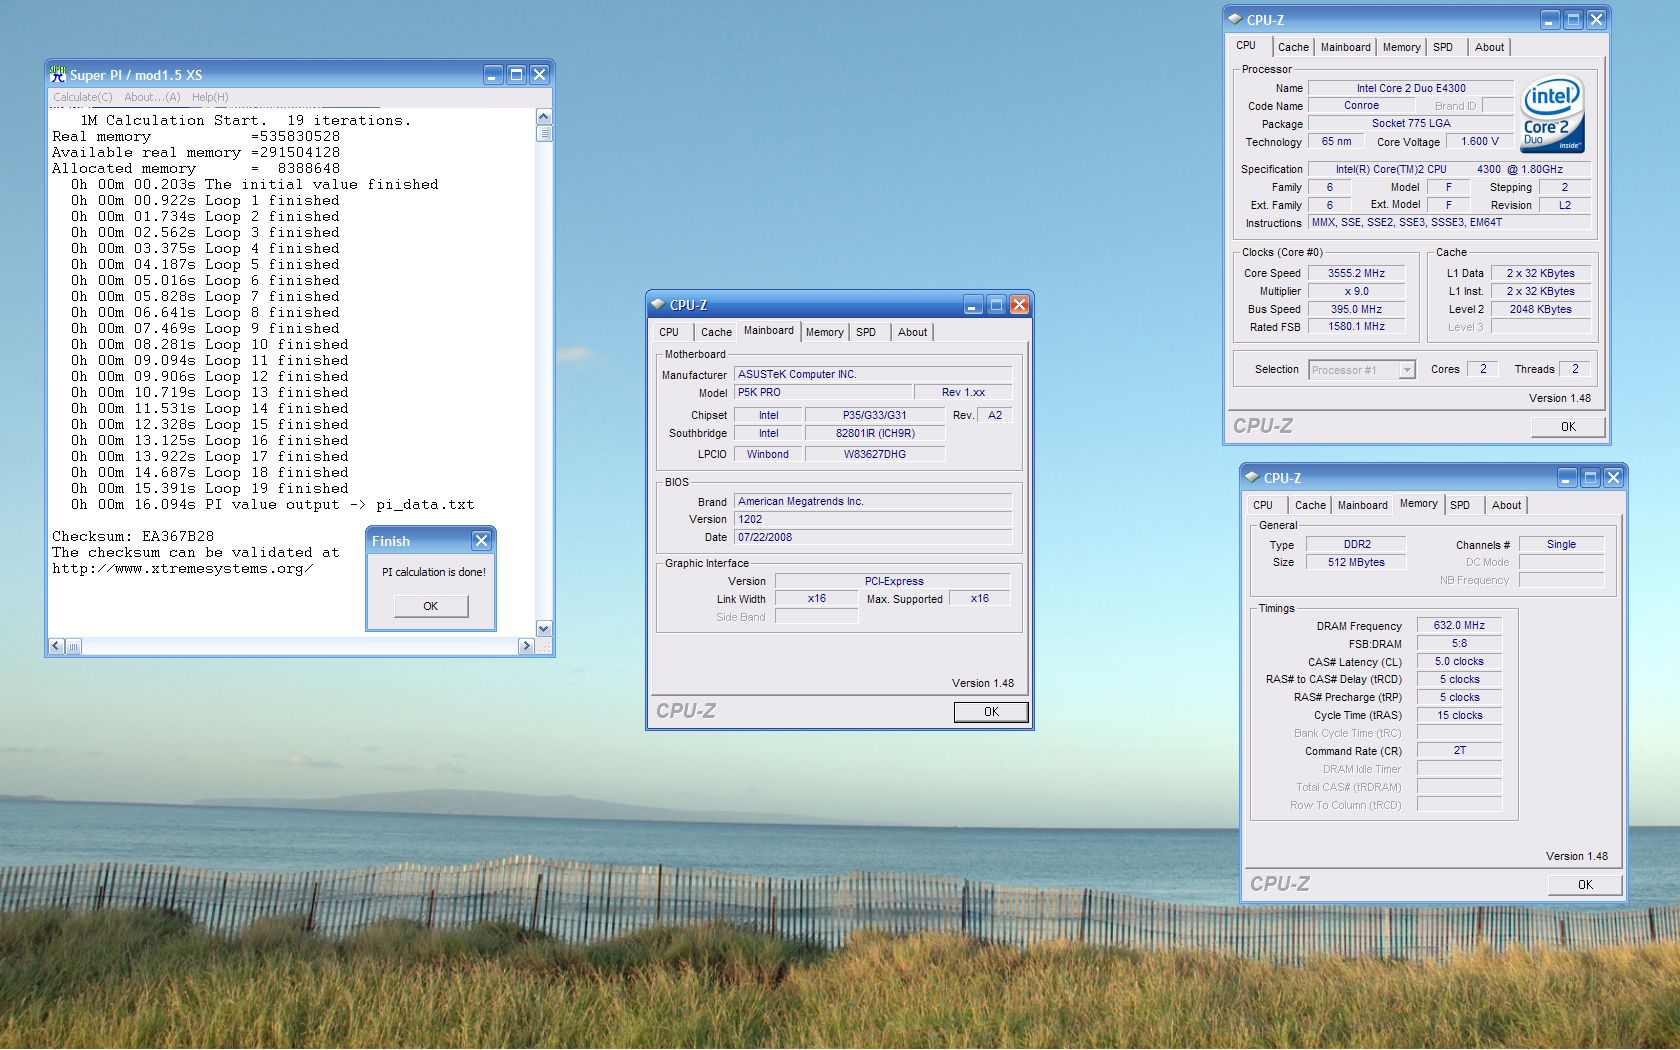Click the Rated FSB value 1580.1 MHz

1357,326
